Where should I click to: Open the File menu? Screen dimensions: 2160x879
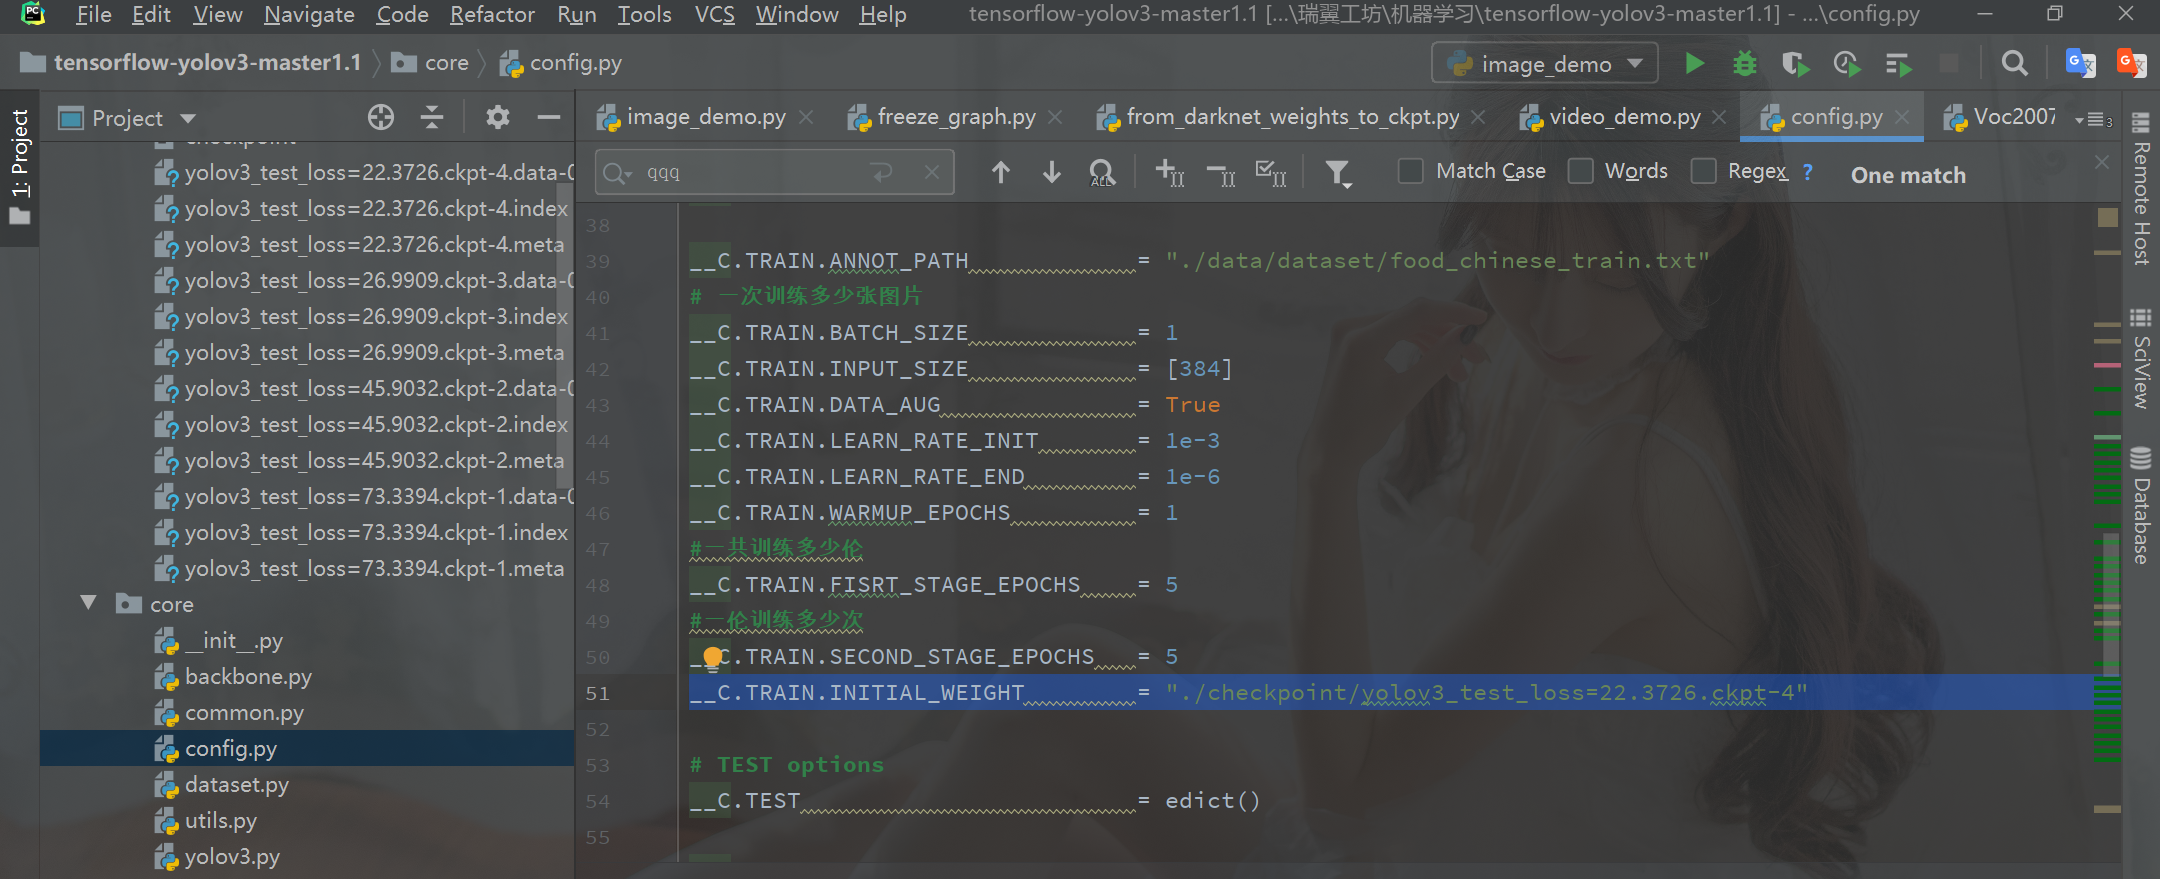tap(93, 15)
